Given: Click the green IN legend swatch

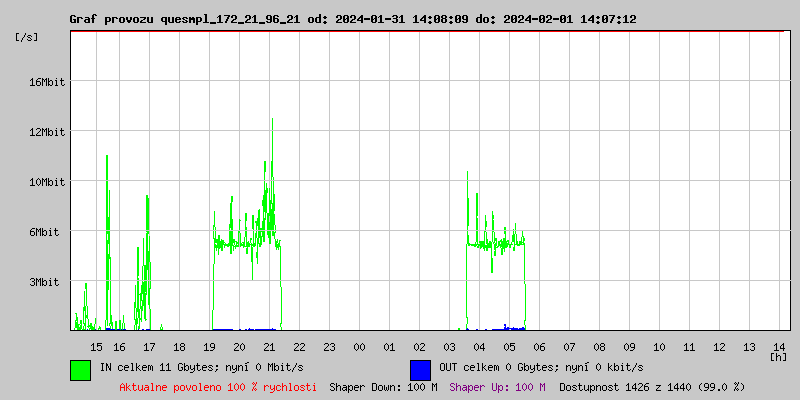Looking at the screenshot, I should point(80,369).
